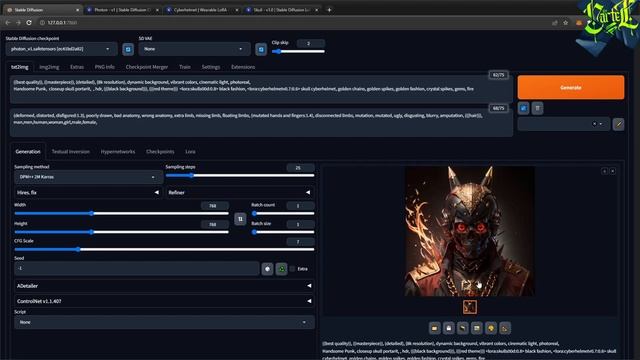Switch to the Extras tab
Screen dimensions: 640x360
click(x=77, y=67)
